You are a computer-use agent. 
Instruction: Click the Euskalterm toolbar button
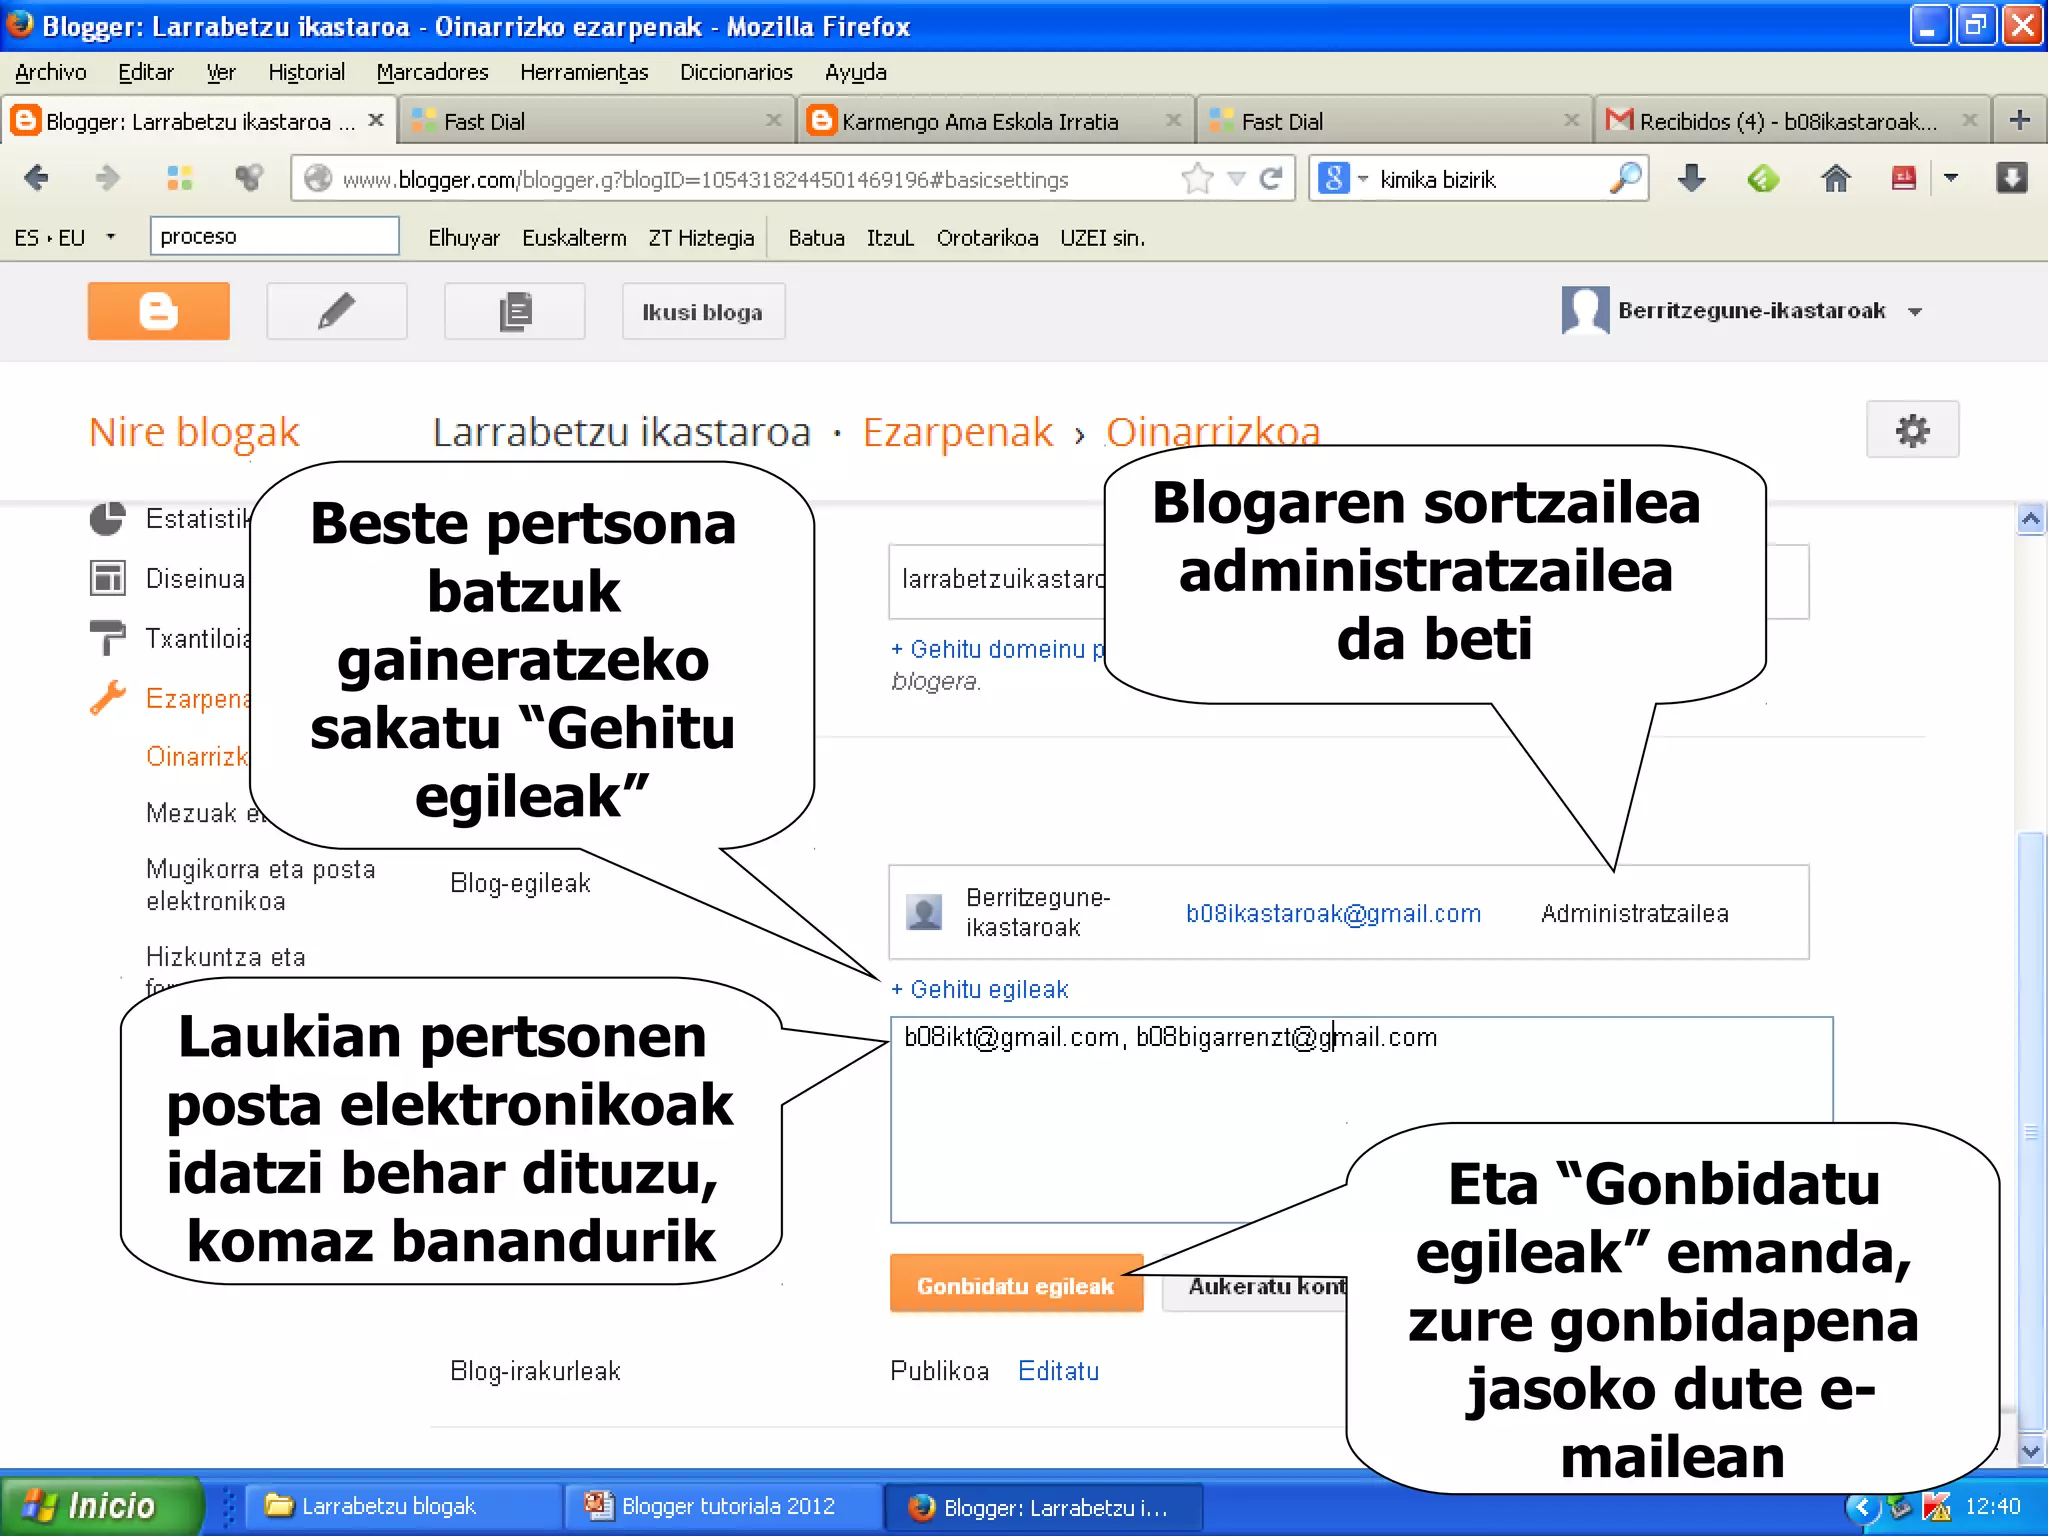574,237
